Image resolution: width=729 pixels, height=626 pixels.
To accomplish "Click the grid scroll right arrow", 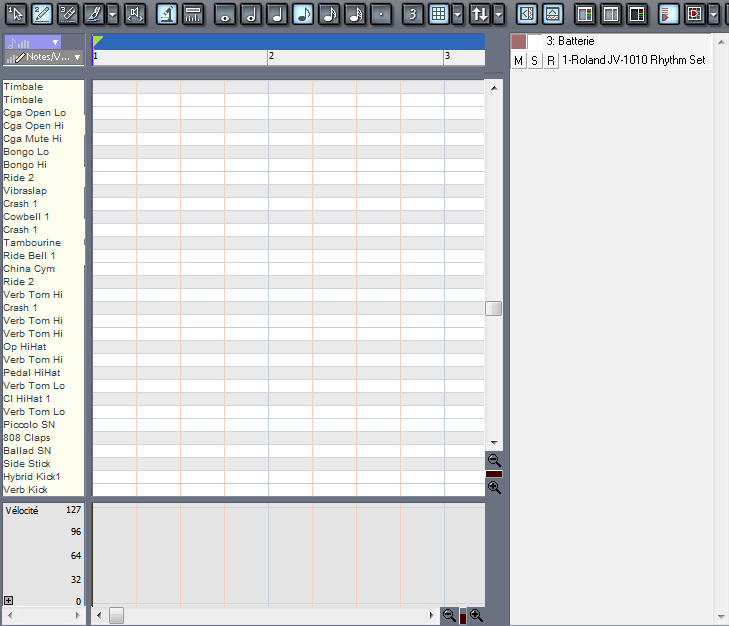I will click(431, 615).
